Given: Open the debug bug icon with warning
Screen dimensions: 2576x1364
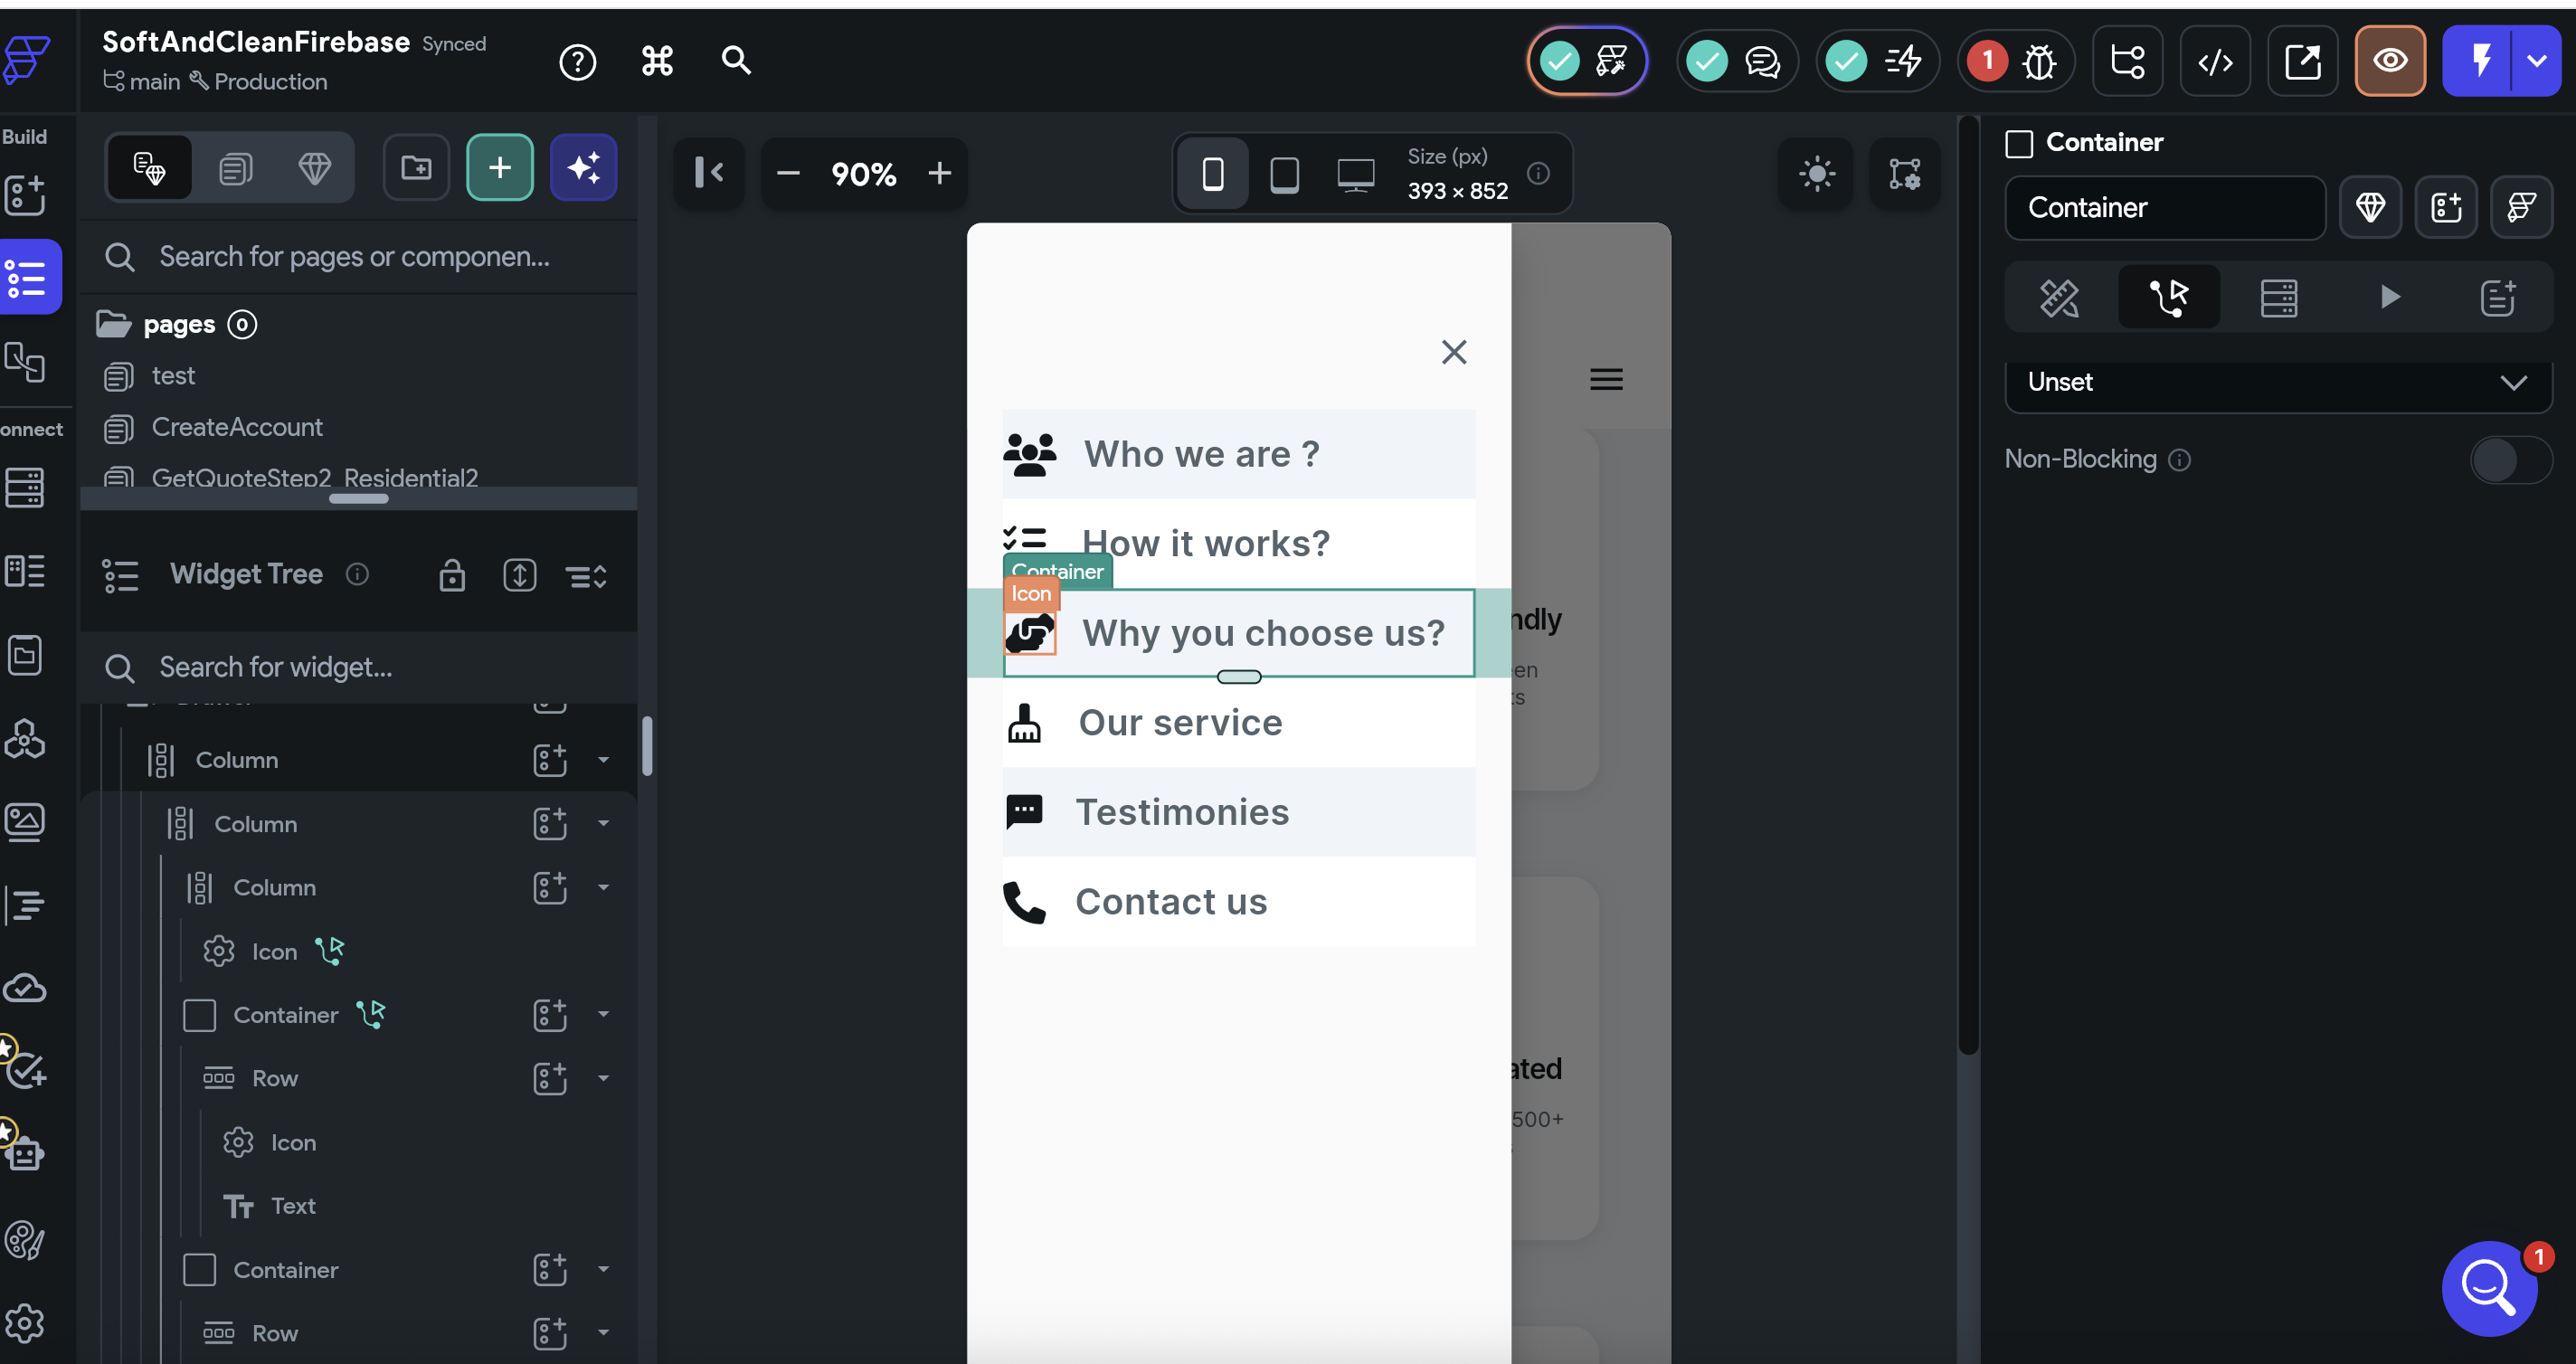Looking at the screenshot, I should pos(2037,62).
